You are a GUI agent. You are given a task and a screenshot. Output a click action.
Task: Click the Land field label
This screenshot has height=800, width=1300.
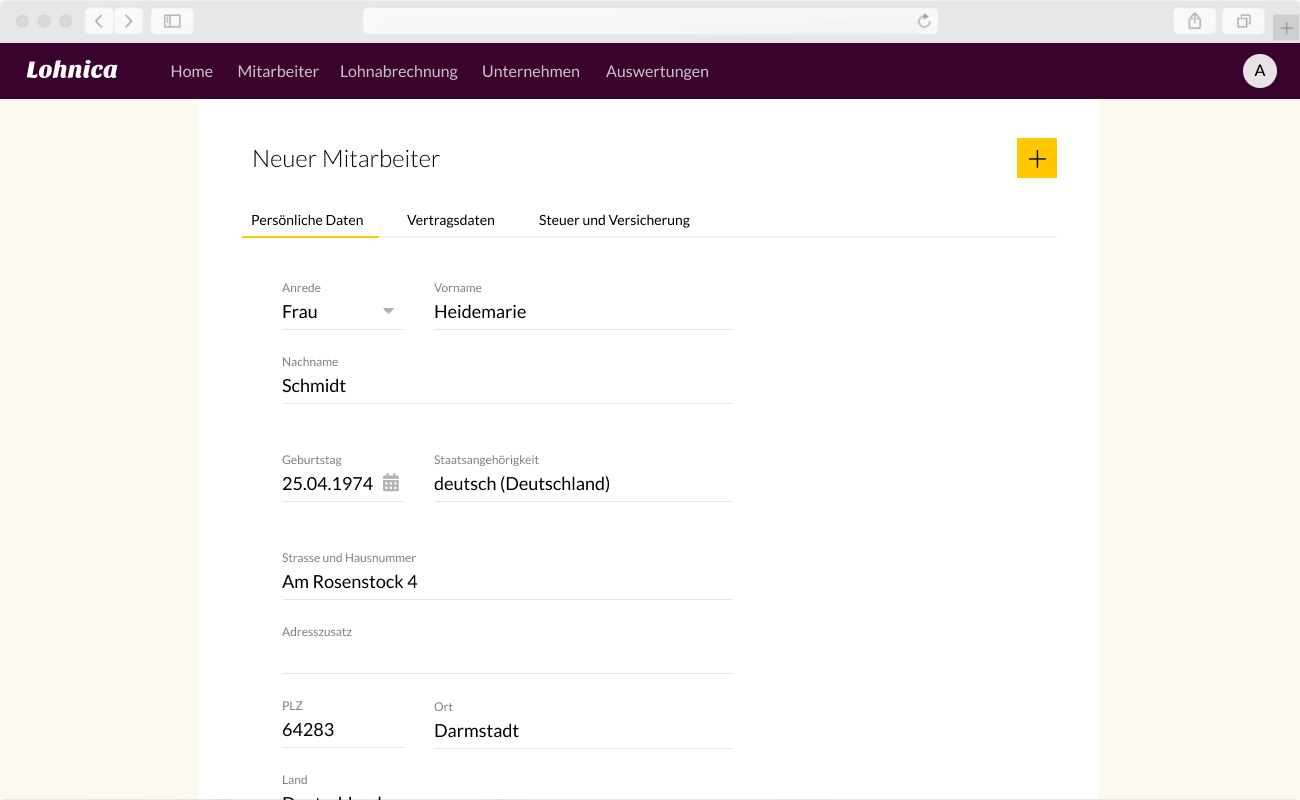[x=295, y=780]
